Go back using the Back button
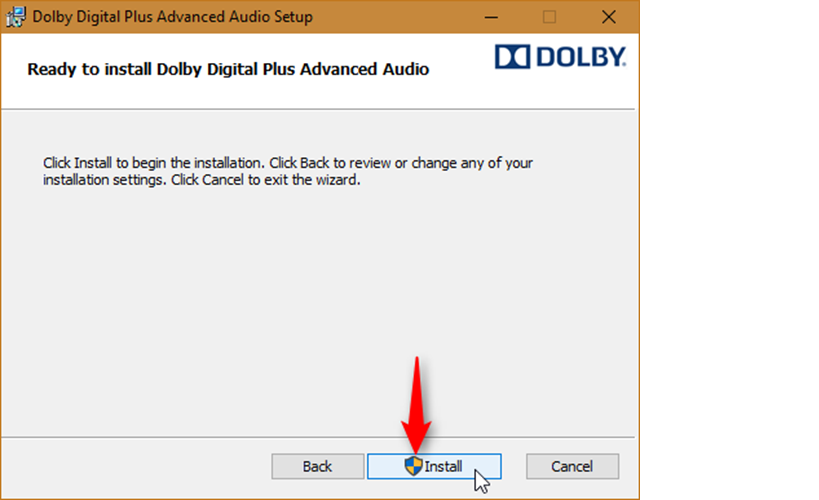This screenshot has height=500, width=819. coord(318,466)
